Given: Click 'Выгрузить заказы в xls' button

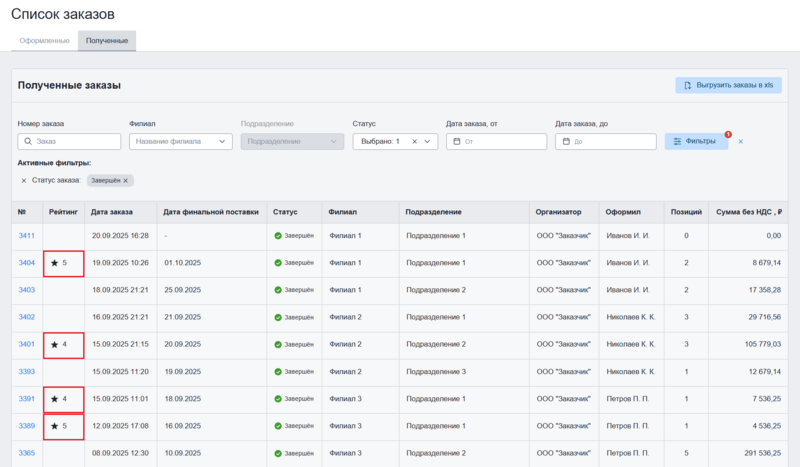Looking at the screenshot, I should click(x=727, y=86).
